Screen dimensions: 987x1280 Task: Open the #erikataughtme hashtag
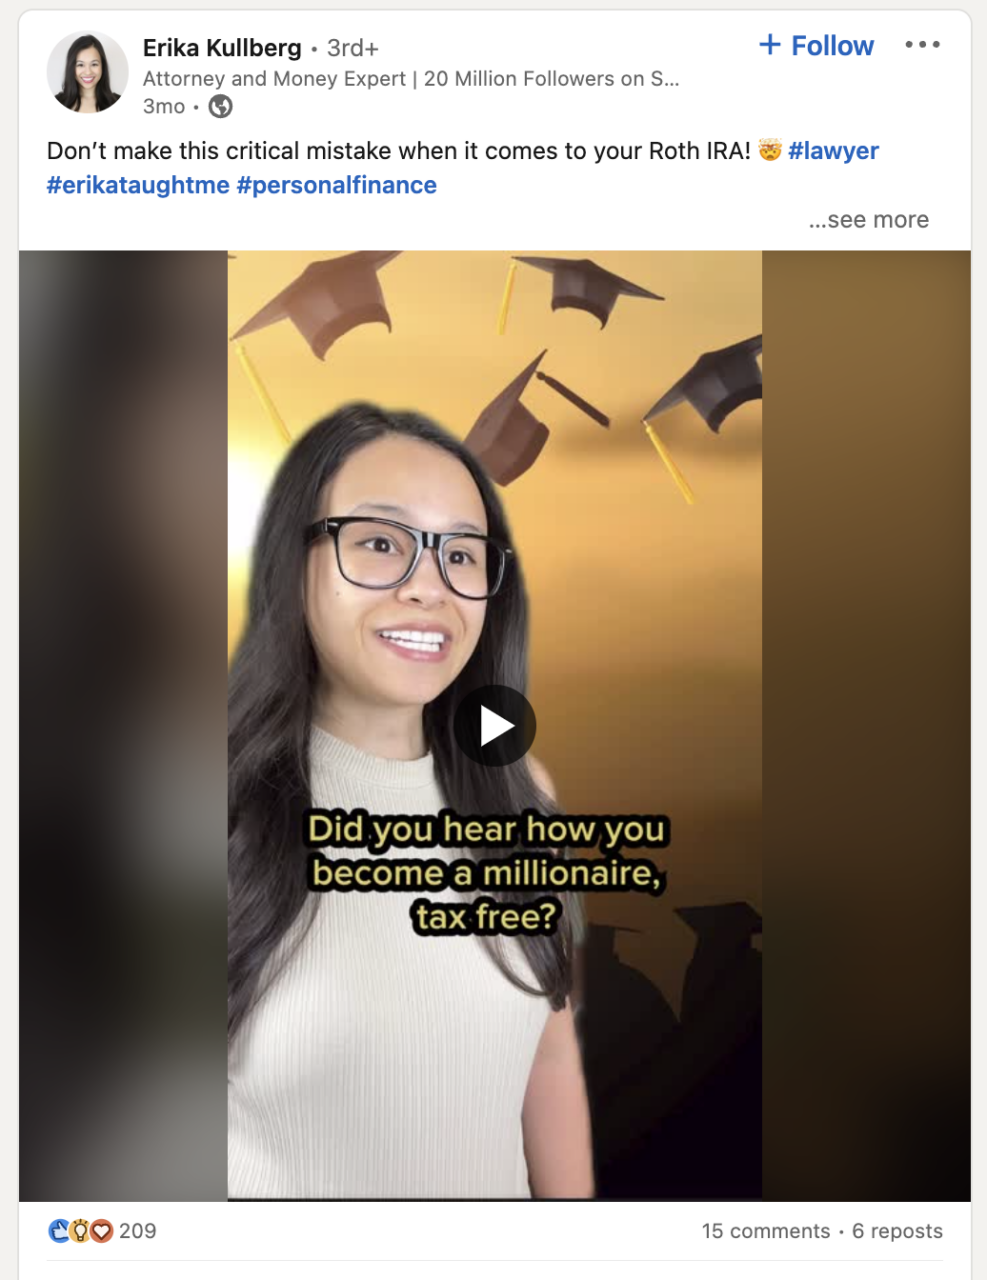[138, 185]
